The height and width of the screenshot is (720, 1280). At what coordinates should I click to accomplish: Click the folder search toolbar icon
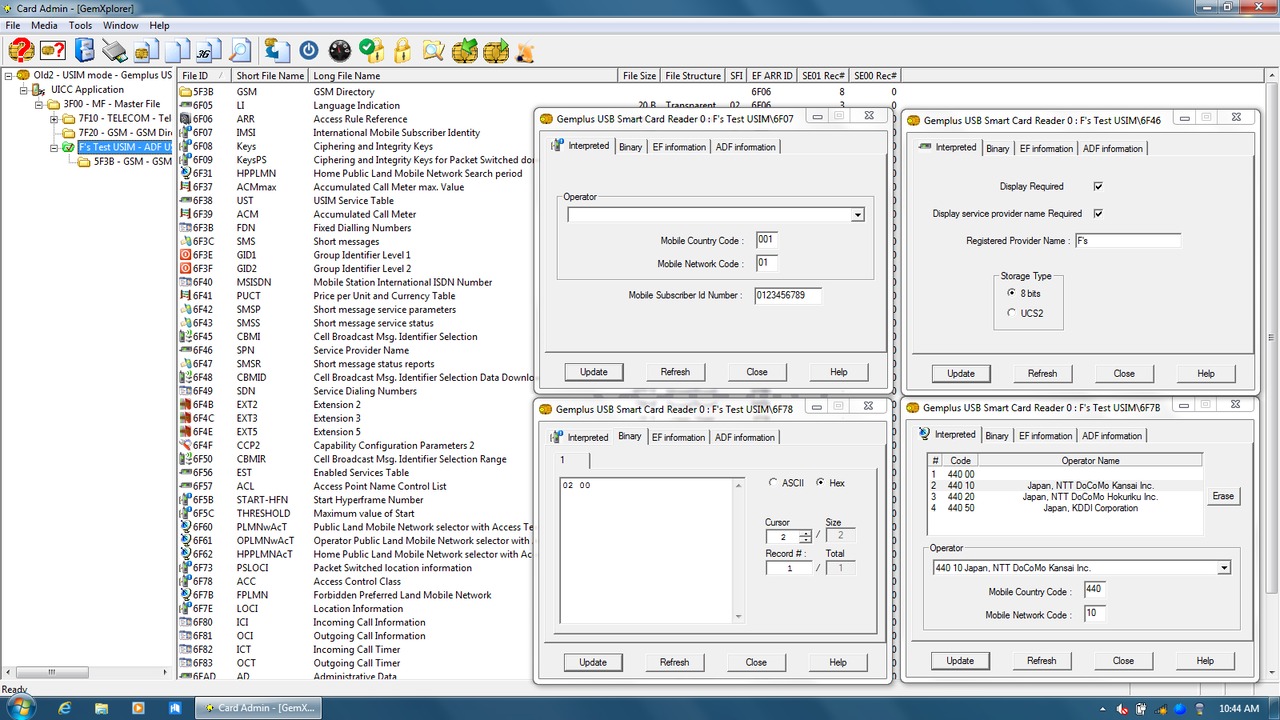coord(433,50)
